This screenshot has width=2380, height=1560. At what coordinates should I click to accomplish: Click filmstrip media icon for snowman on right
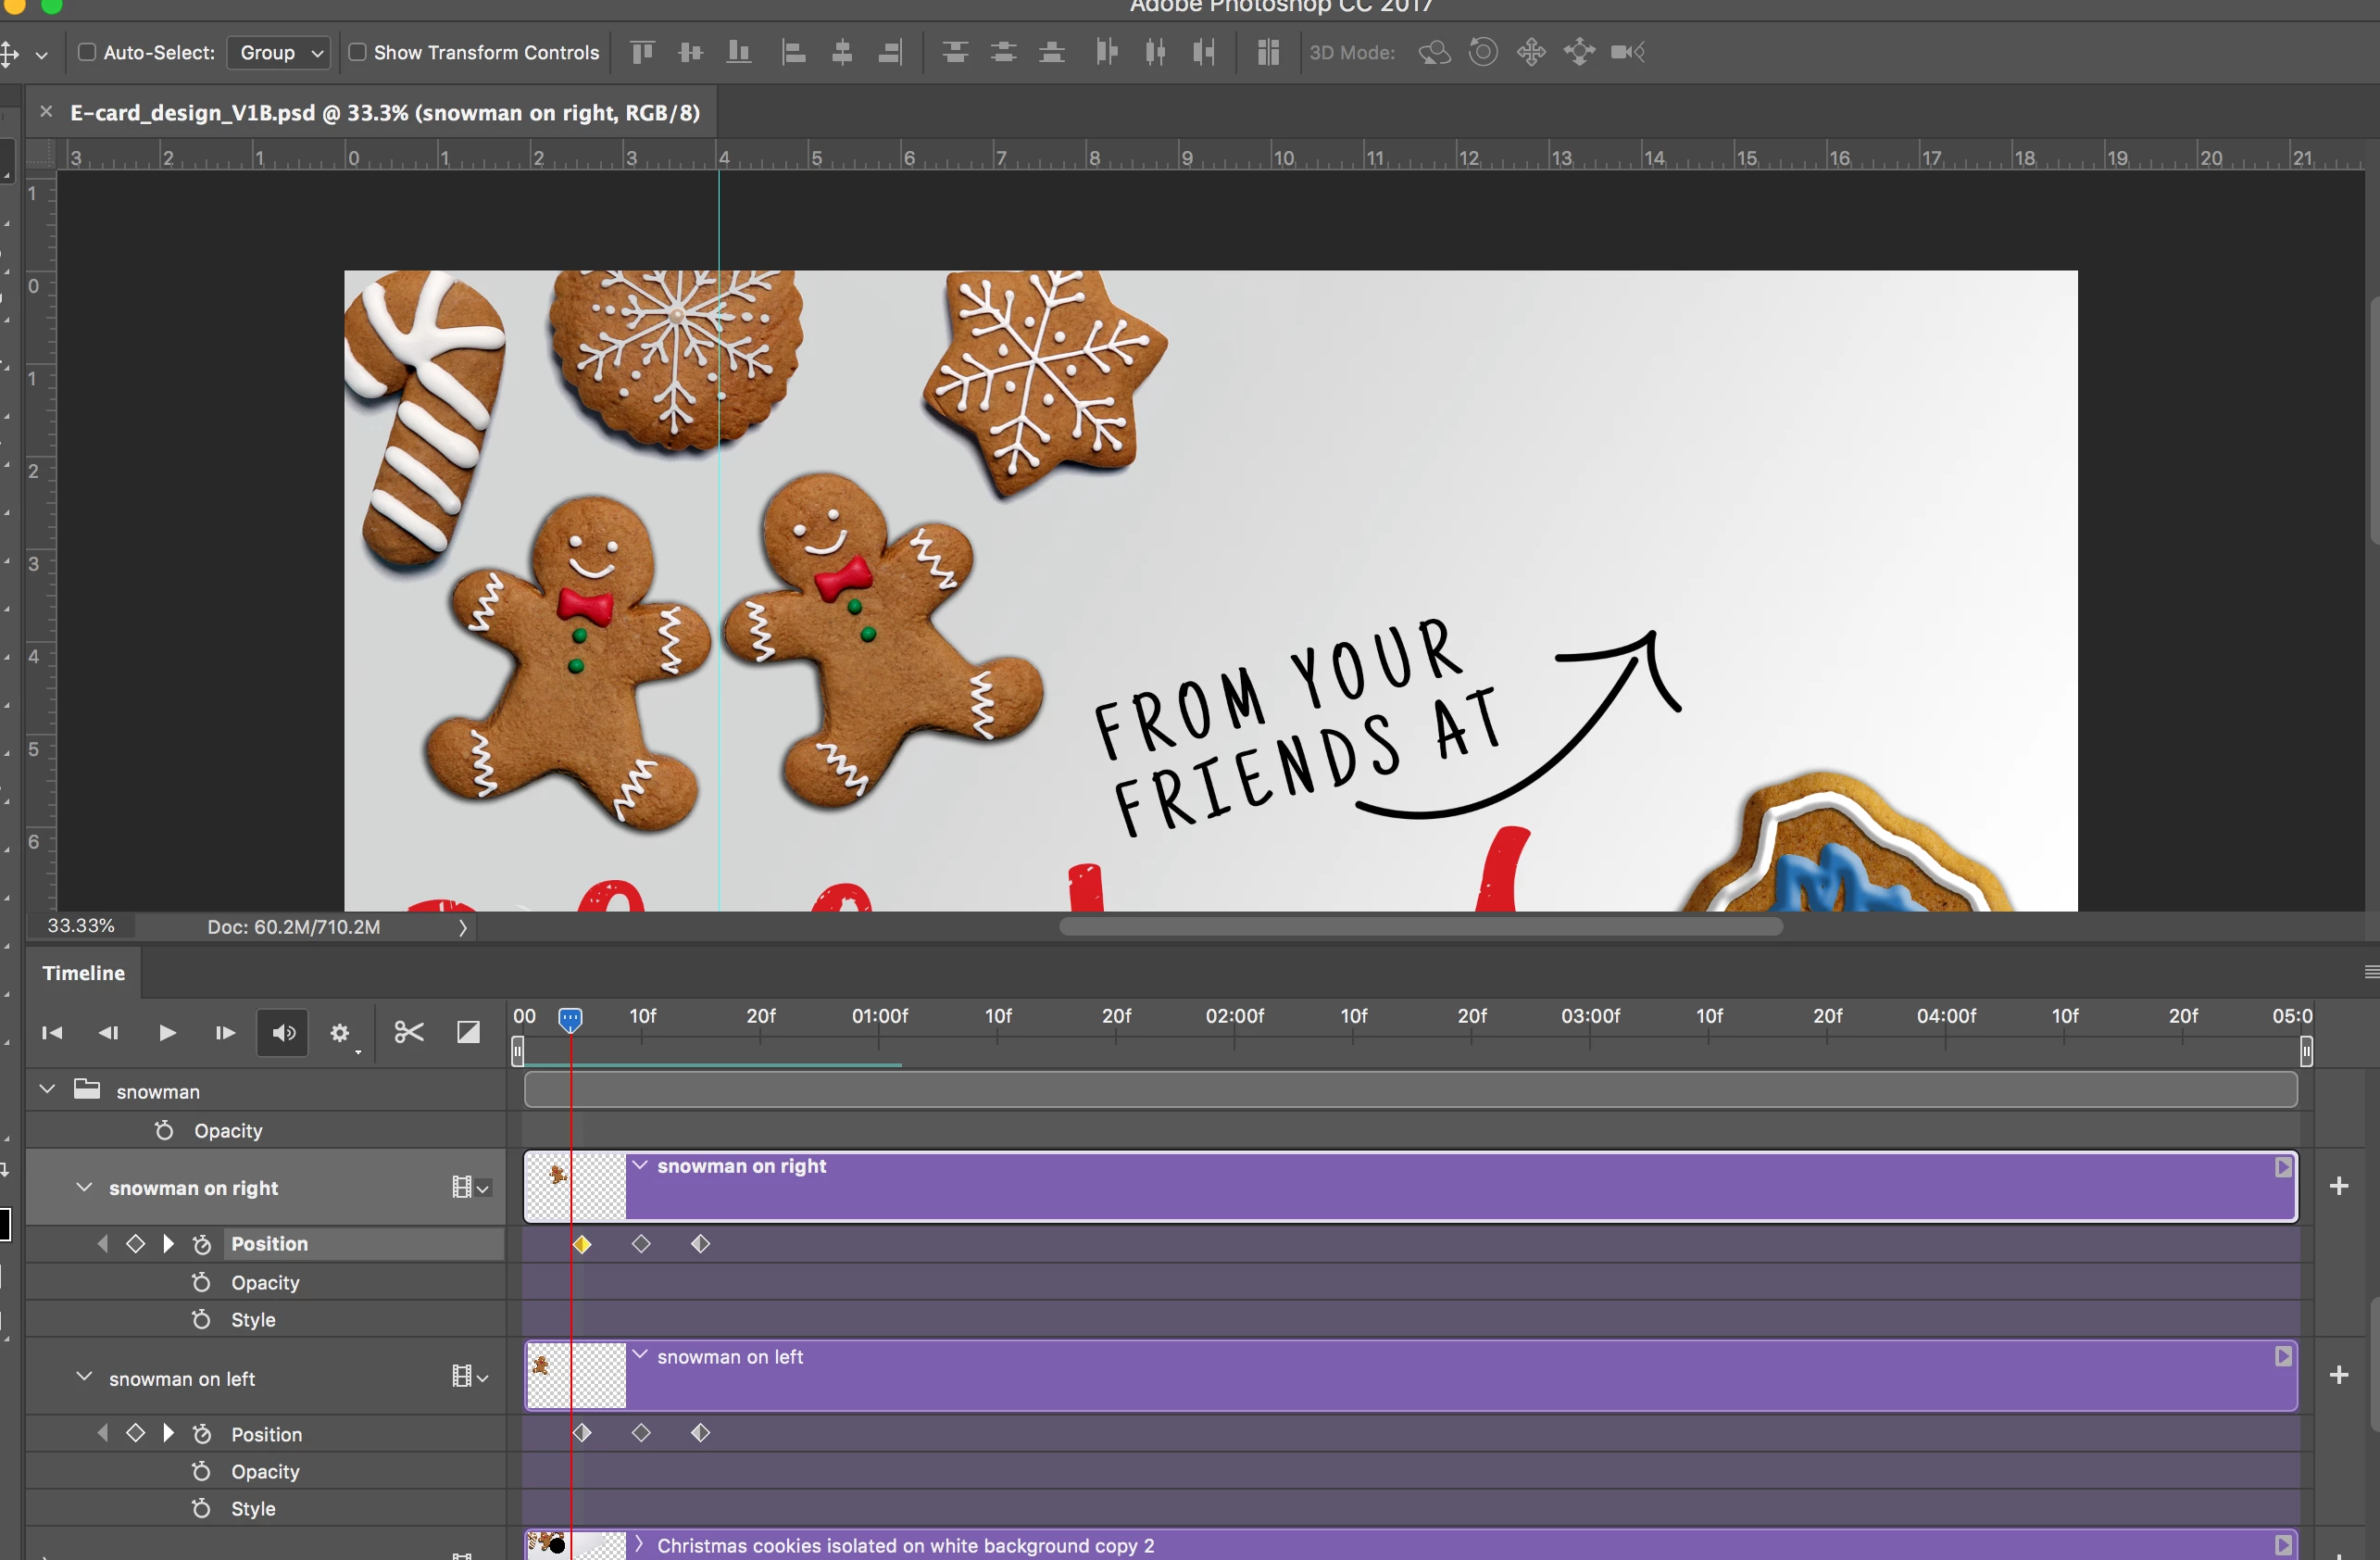coord(462,1187)
